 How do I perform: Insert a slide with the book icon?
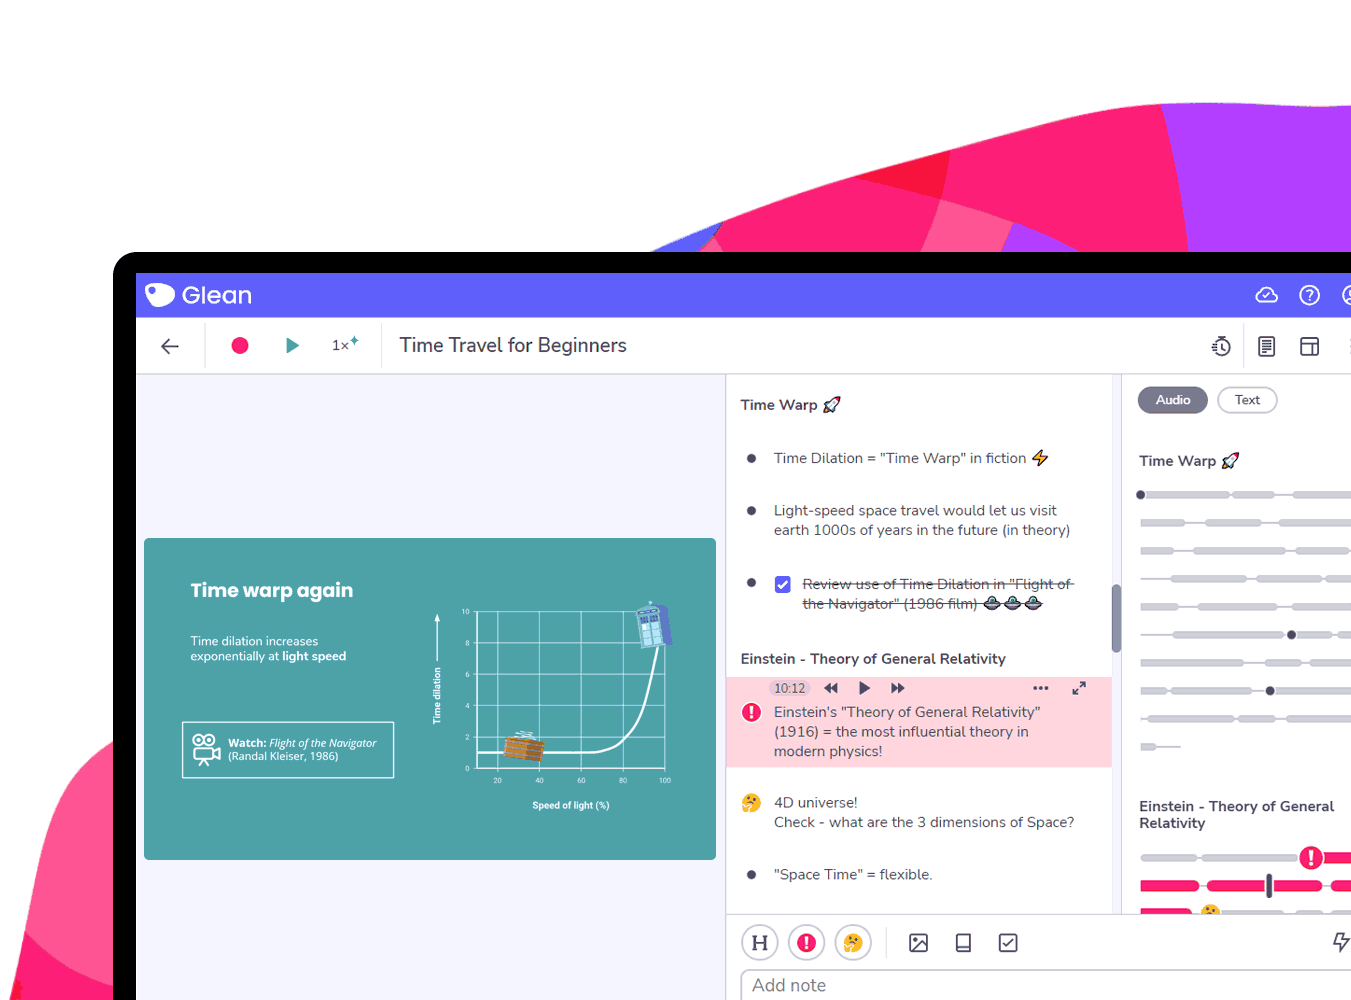coord(963,942)
